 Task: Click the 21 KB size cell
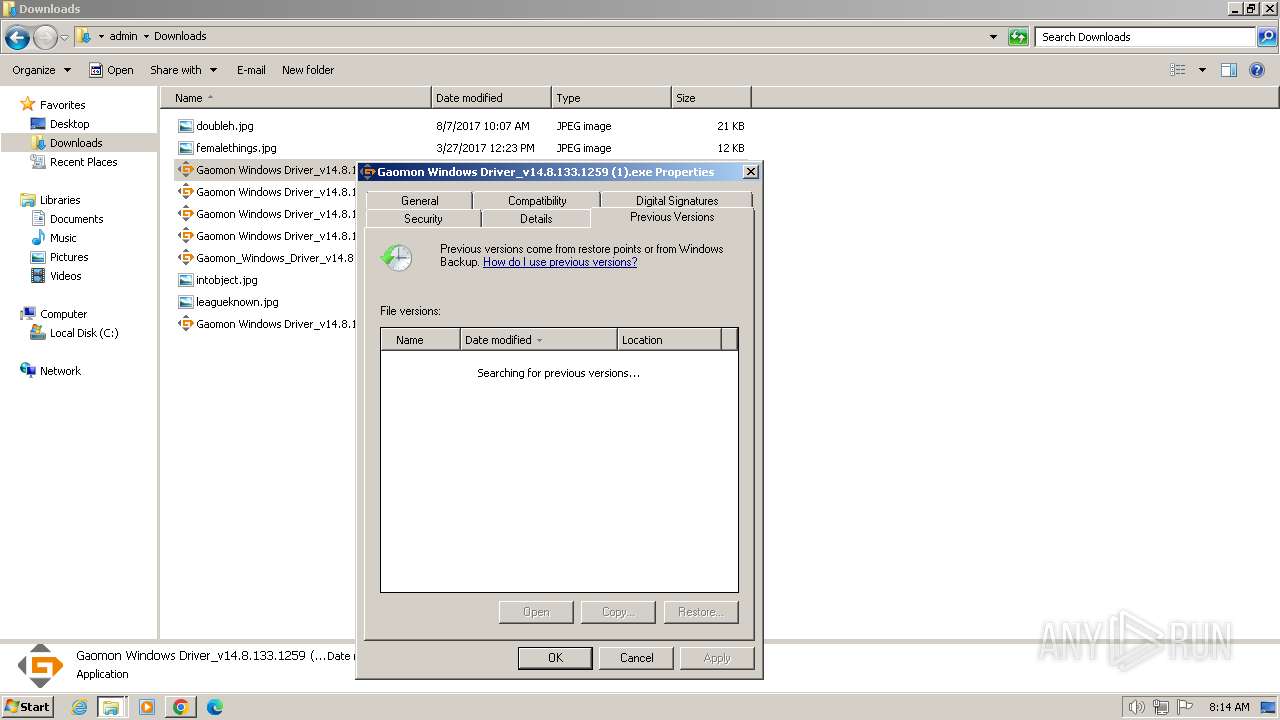pos(731,126)
